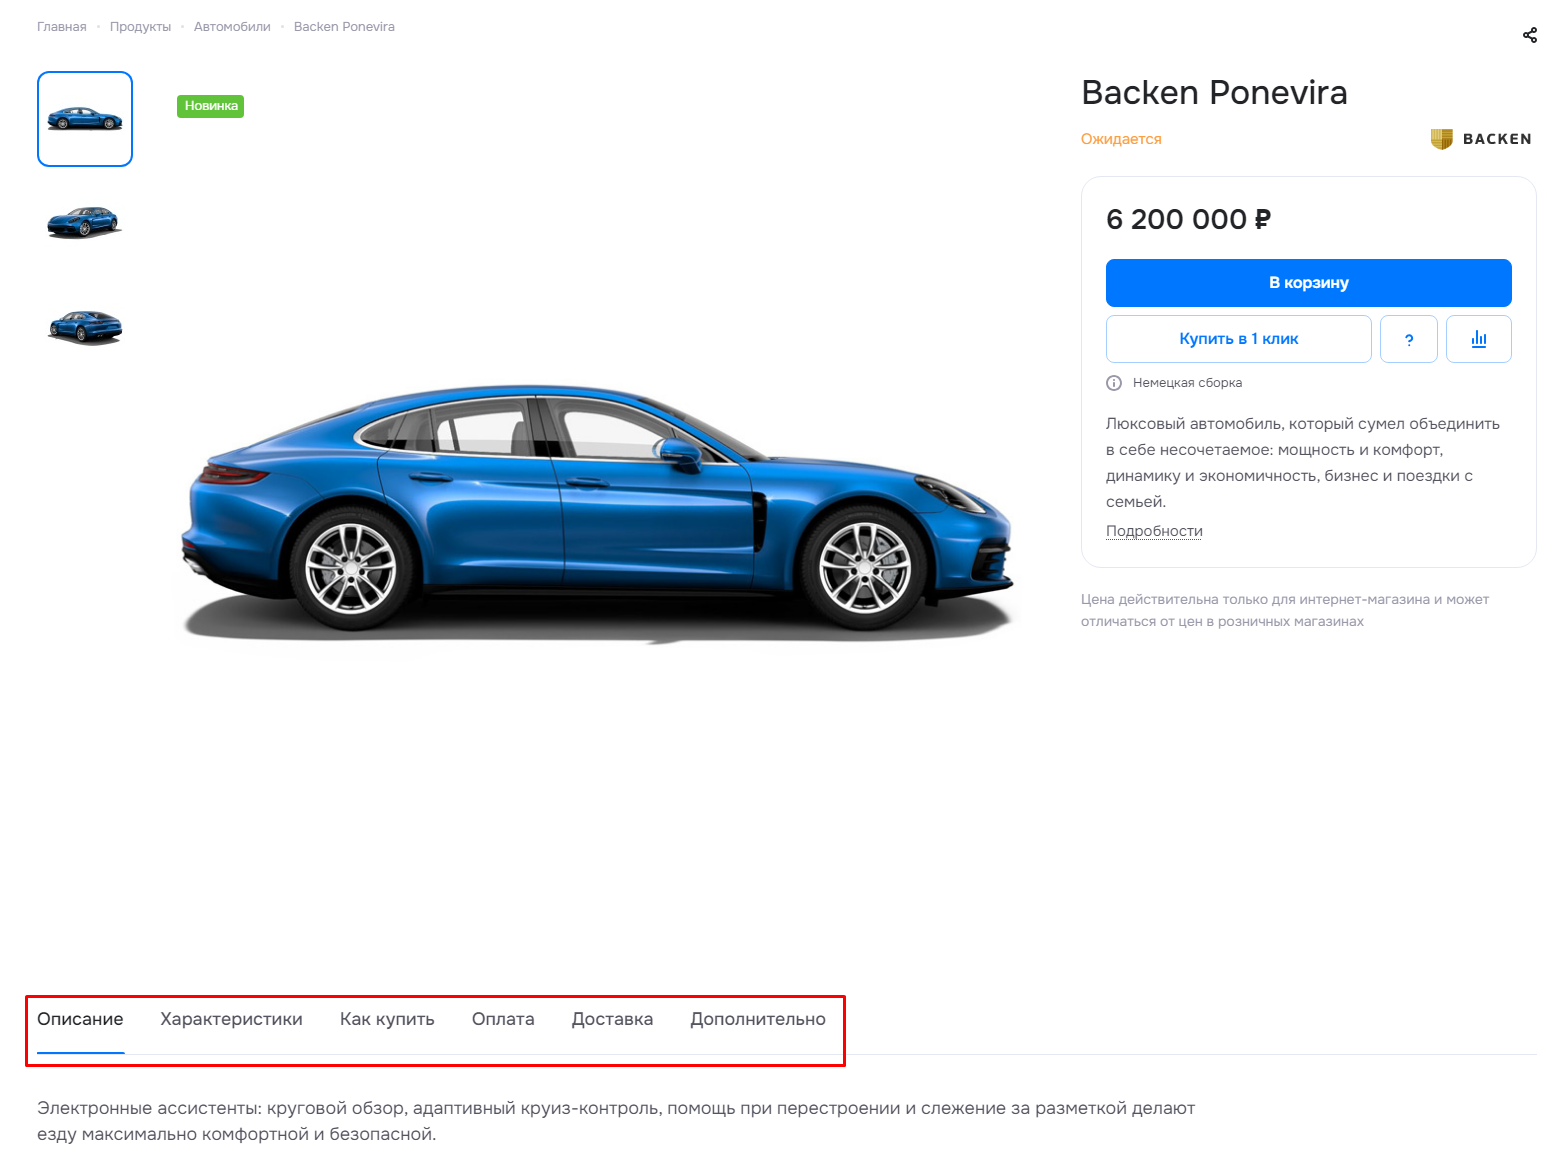Select the second car thumbnail
Viewport: 1567px width, 1167px height.
pyautogui.click(x=85, y=222)
